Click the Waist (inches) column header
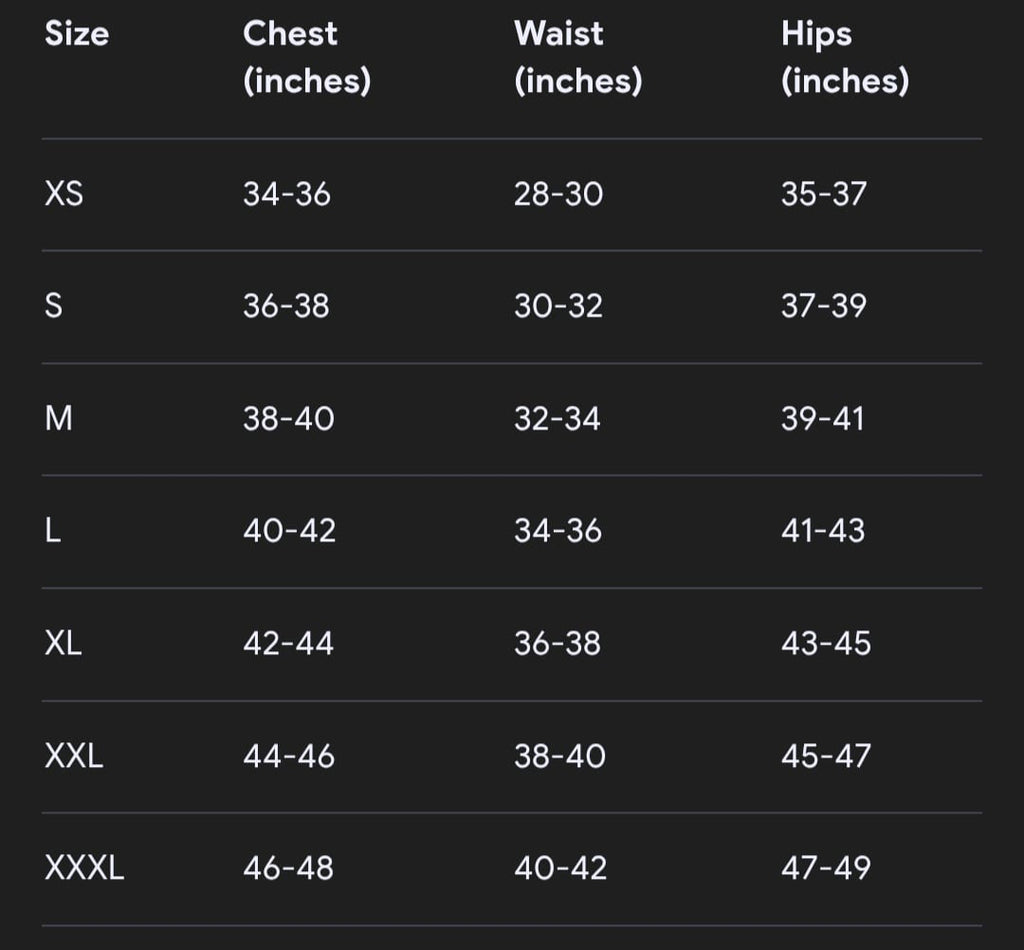Image resolution: width=1024 pixels, height=950 pixels. click(x=577, y=57)
